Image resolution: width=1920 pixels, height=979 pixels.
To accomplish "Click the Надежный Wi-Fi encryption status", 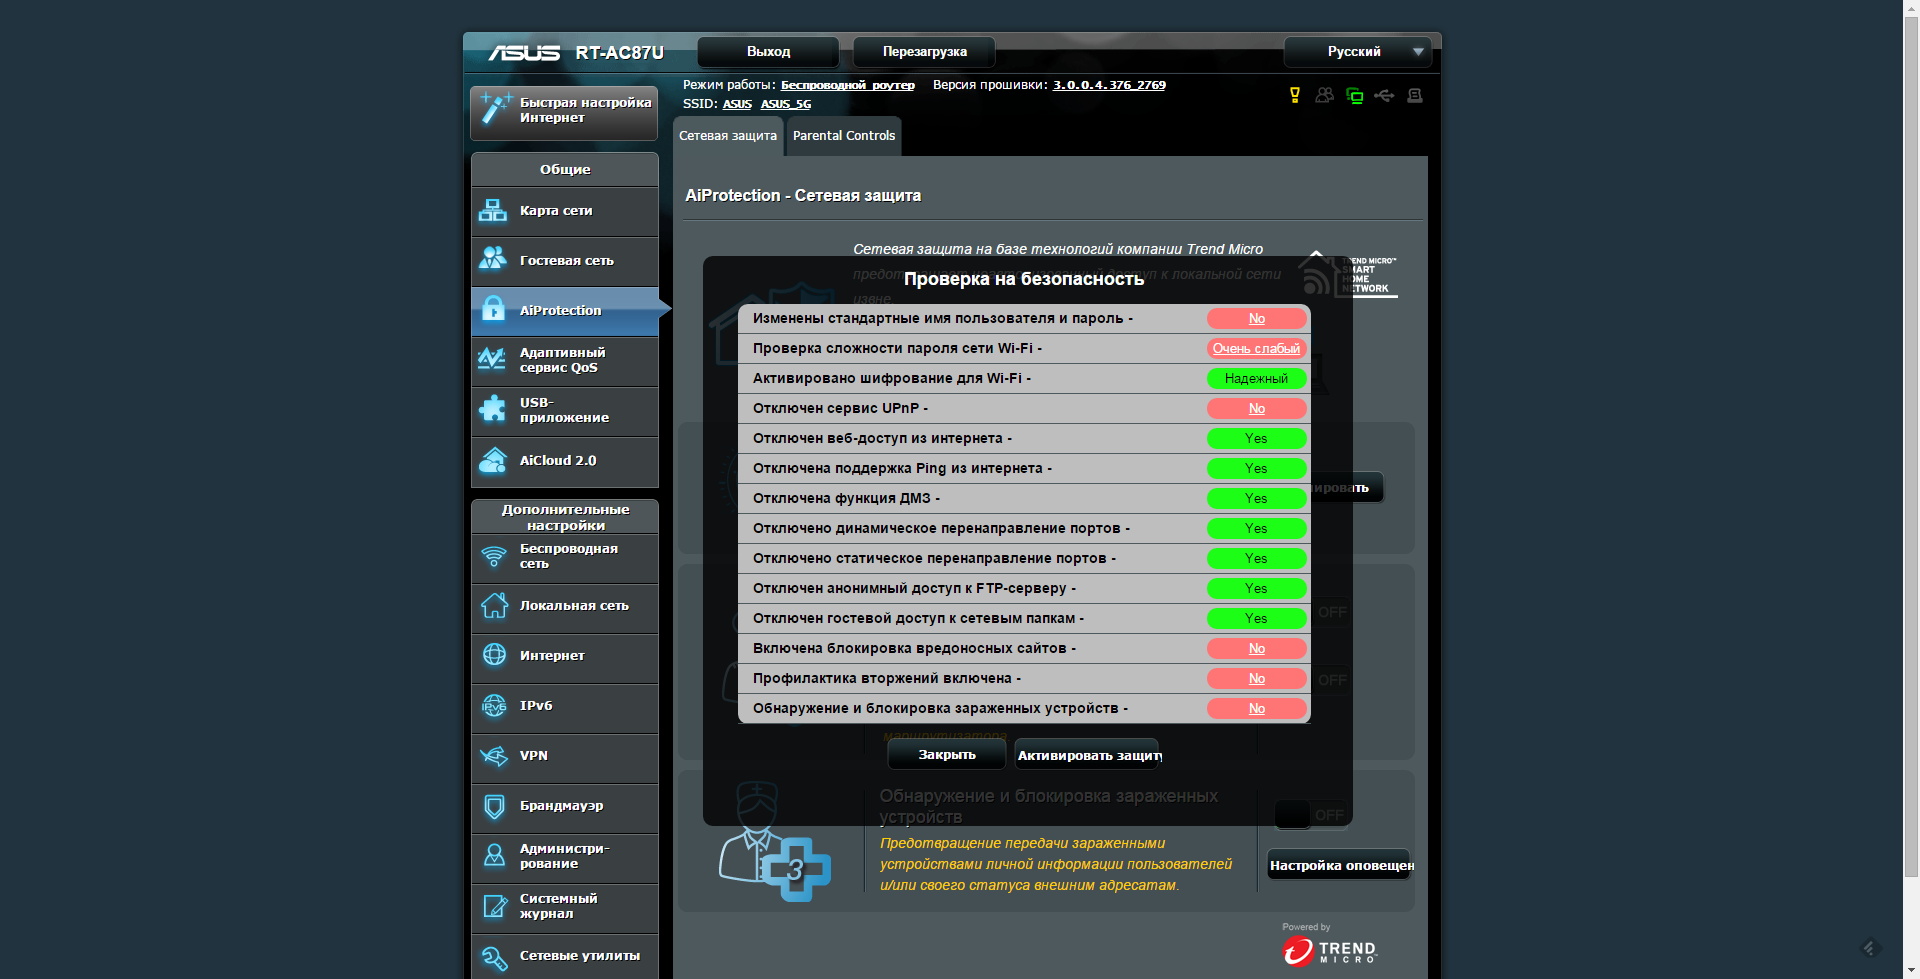I will click(x=1257, y=378).
